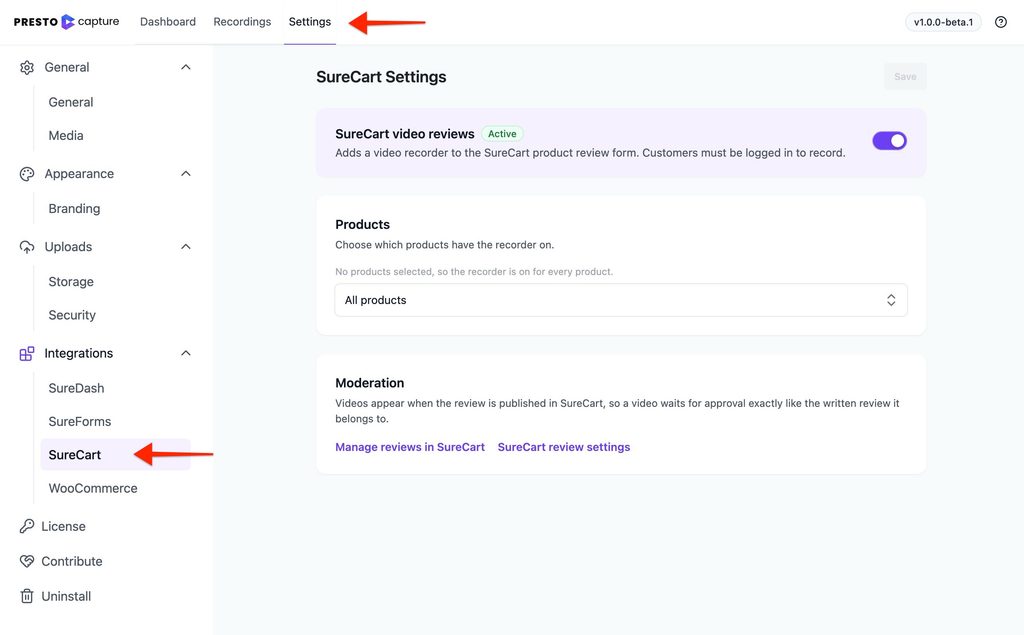Click the Integrations section header label
Image resolution: width=1024 pixels, height=635 pixels.
click(78, 353)
